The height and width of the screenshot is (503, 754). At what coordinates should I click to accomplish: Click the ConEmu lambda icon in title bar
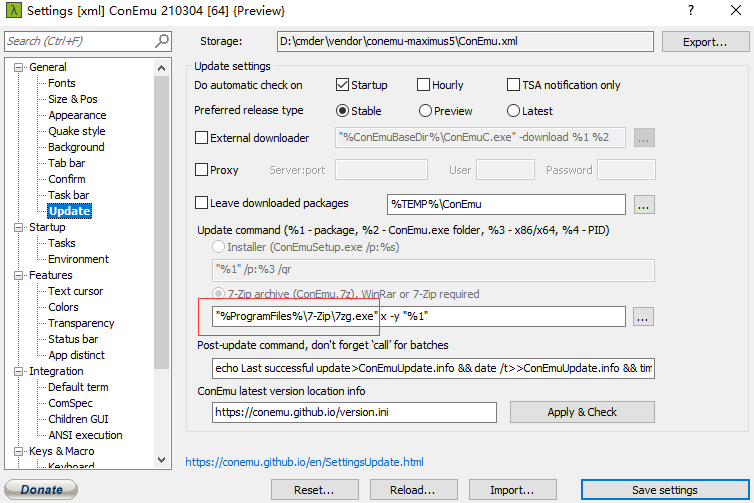coord(13,10)
